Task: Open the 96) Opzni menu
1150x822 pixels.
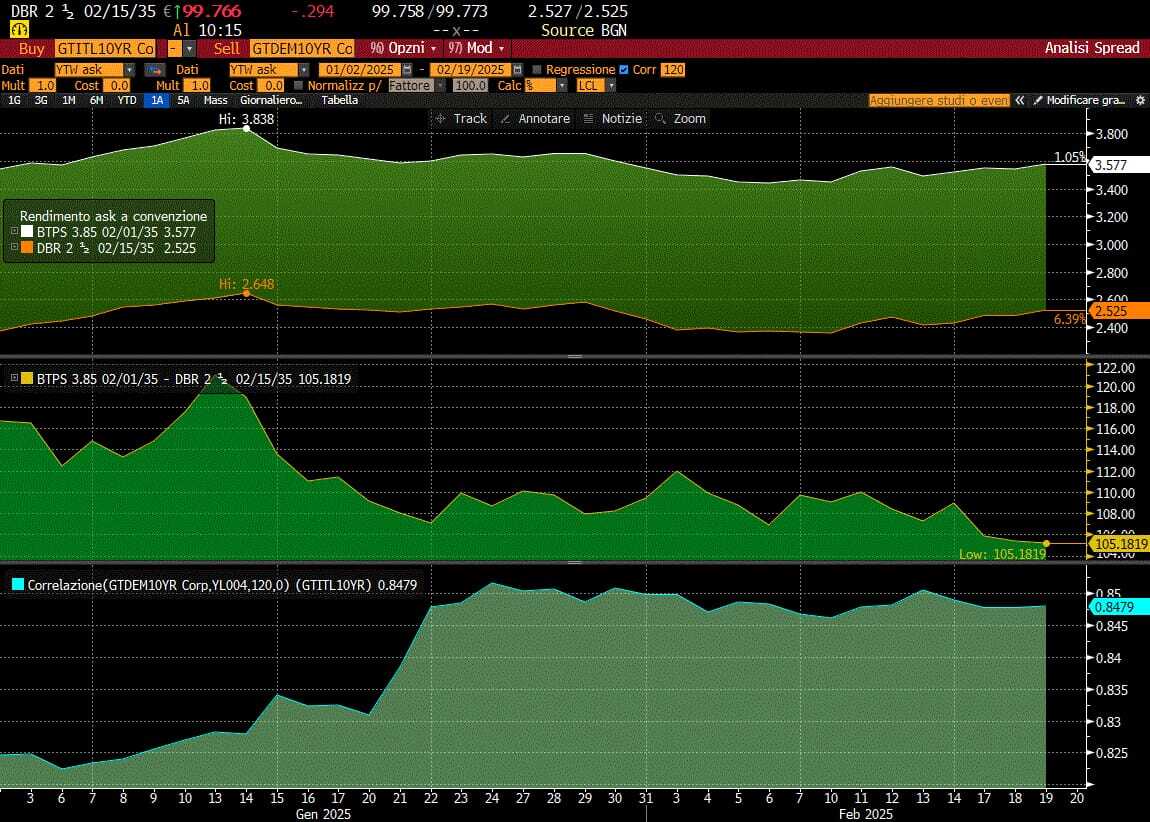Action: click(403, 48)
